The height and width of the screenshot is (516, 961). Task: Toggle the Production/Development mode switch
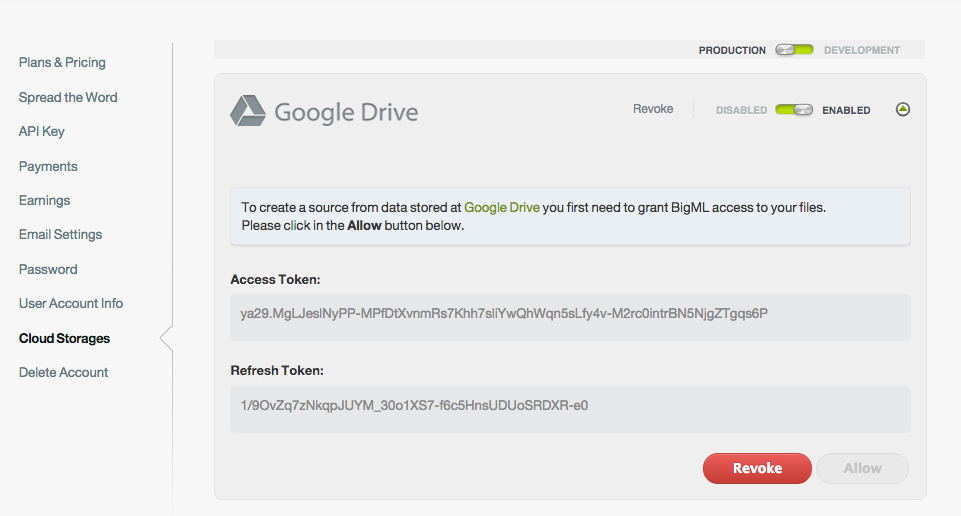click(795, 50)
